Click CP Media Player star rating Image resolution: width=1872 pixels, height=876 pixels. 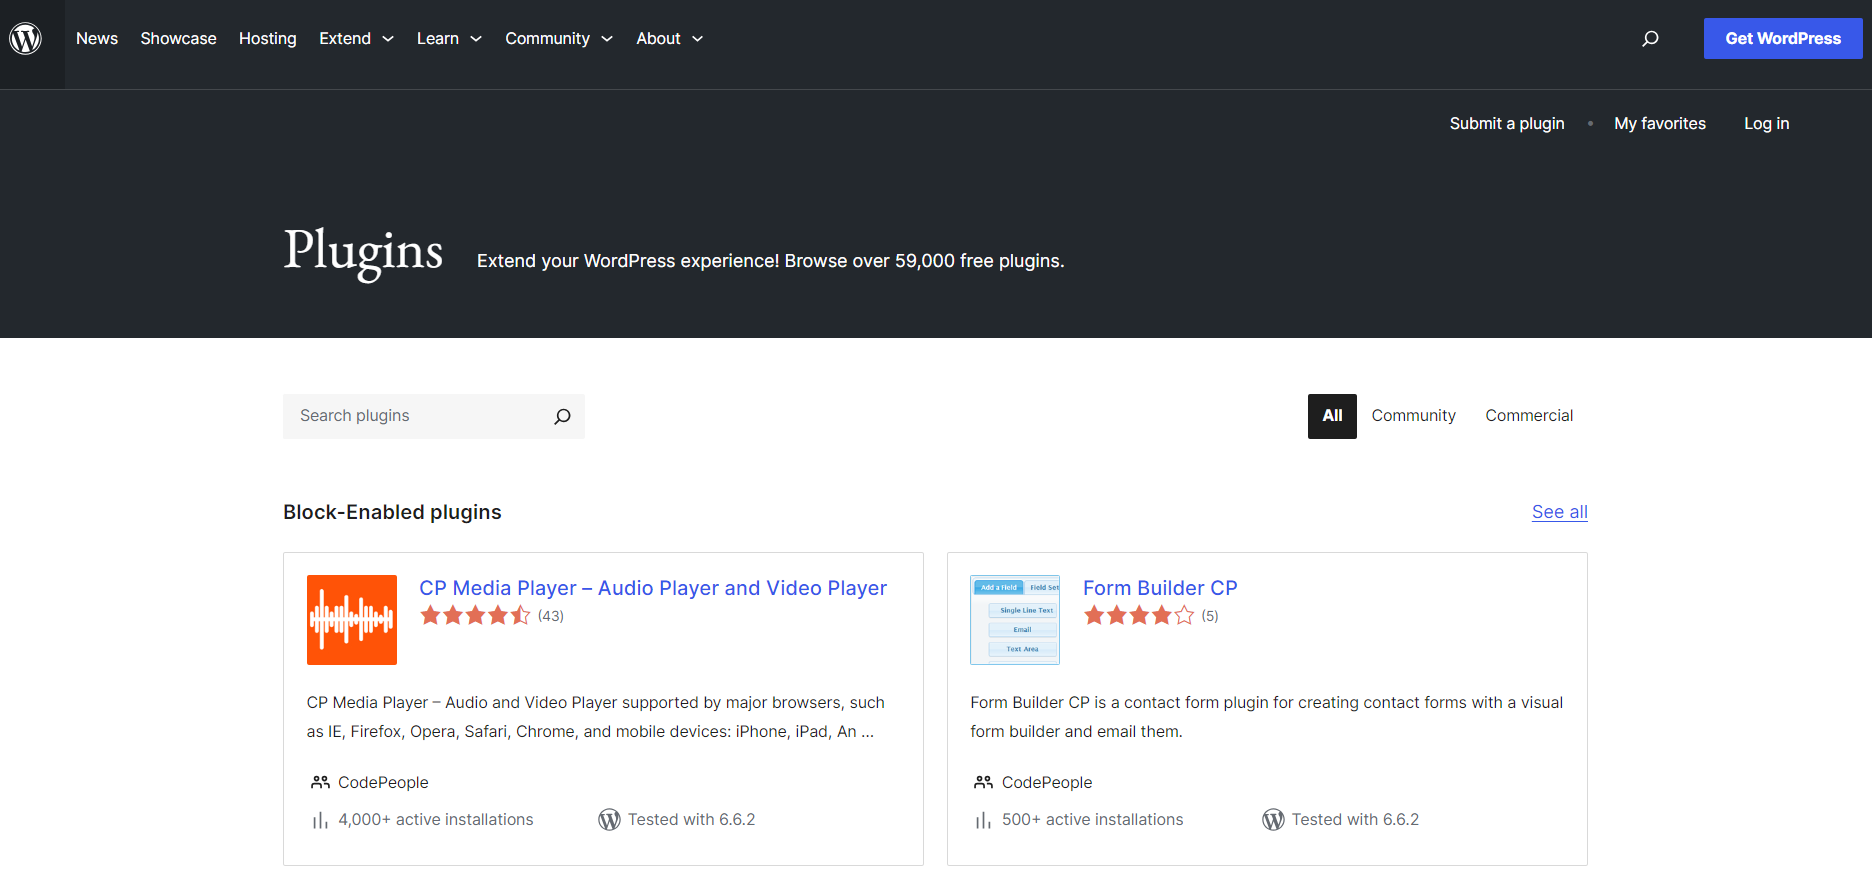(475, 616)
